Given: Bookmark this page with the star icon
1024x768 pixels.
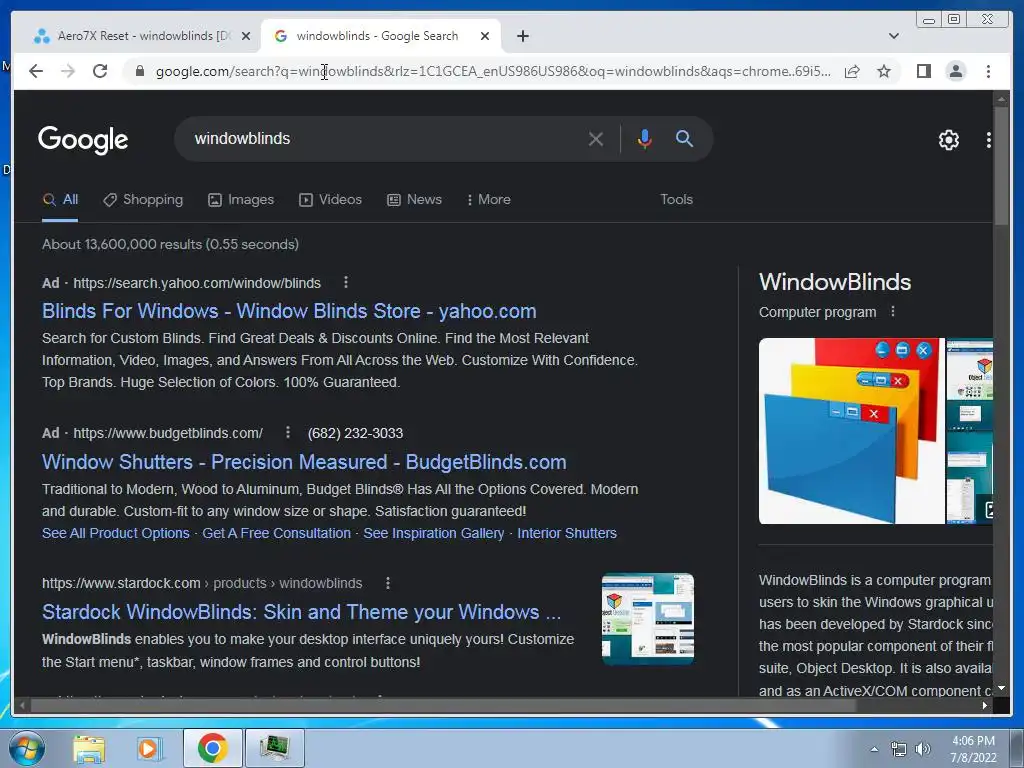Looking at the screenshot, I should [x=884, y=71].
